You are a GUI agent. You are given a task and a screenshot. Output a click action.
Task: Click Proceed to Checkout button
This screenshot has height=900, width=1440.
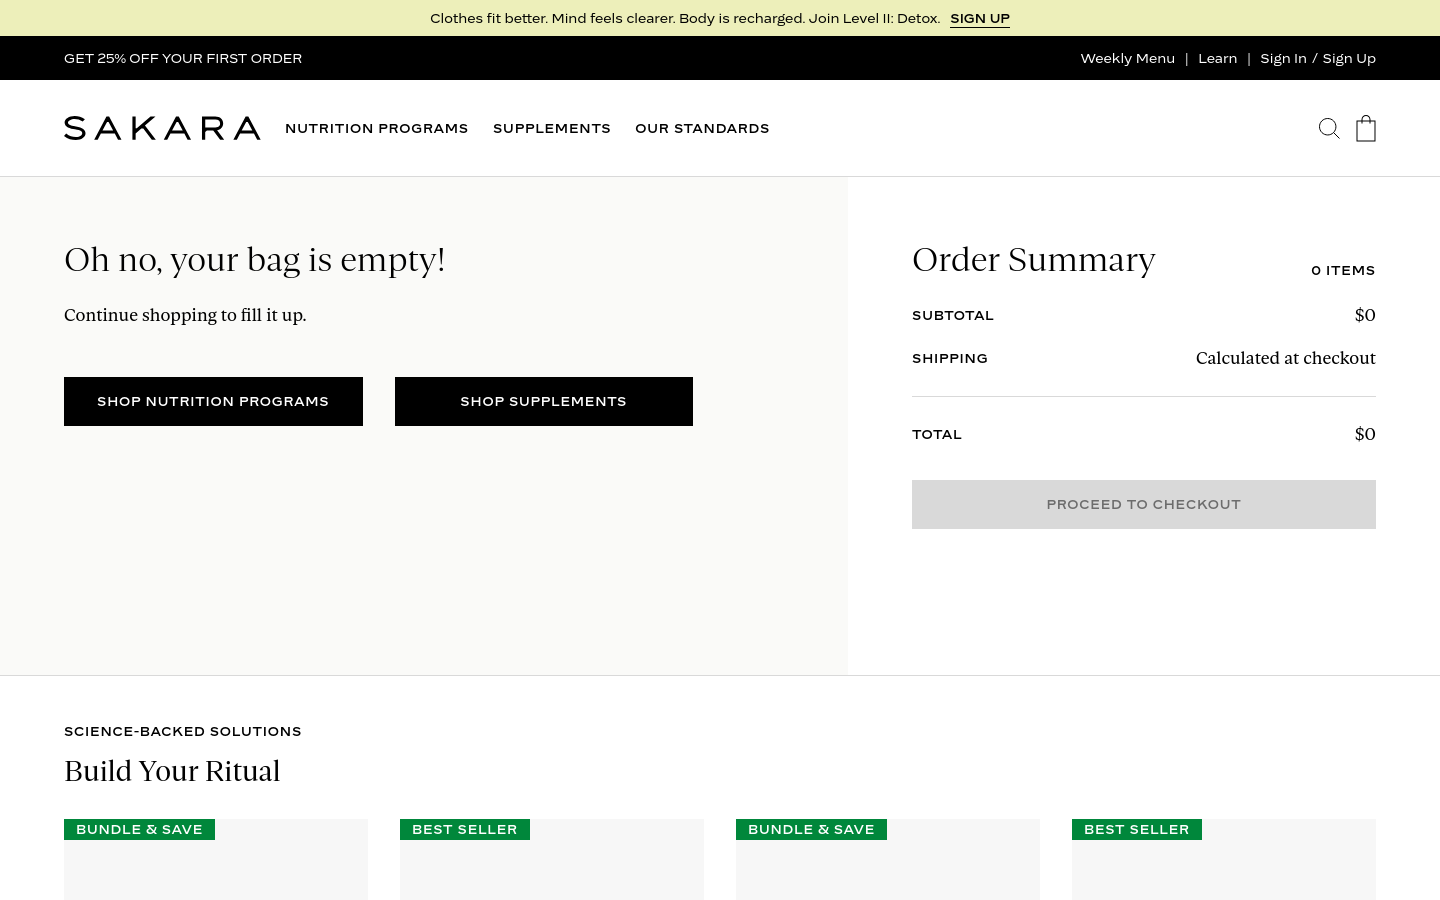click(1144, 504)
